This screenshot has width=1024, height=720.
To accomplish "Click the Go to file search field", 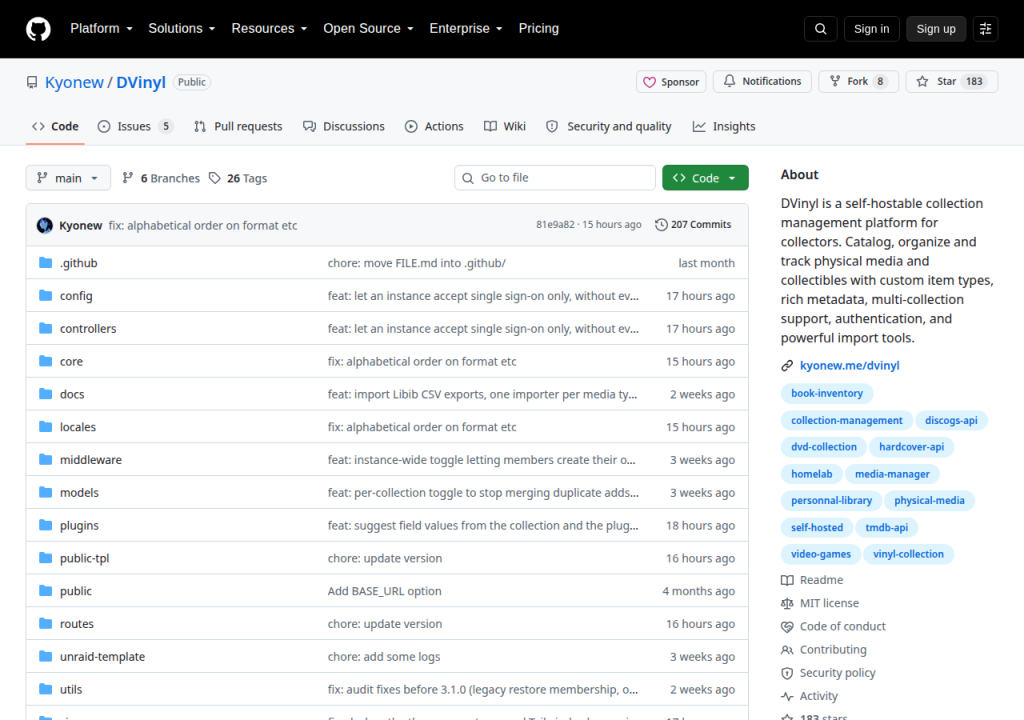I will point(555,178).
